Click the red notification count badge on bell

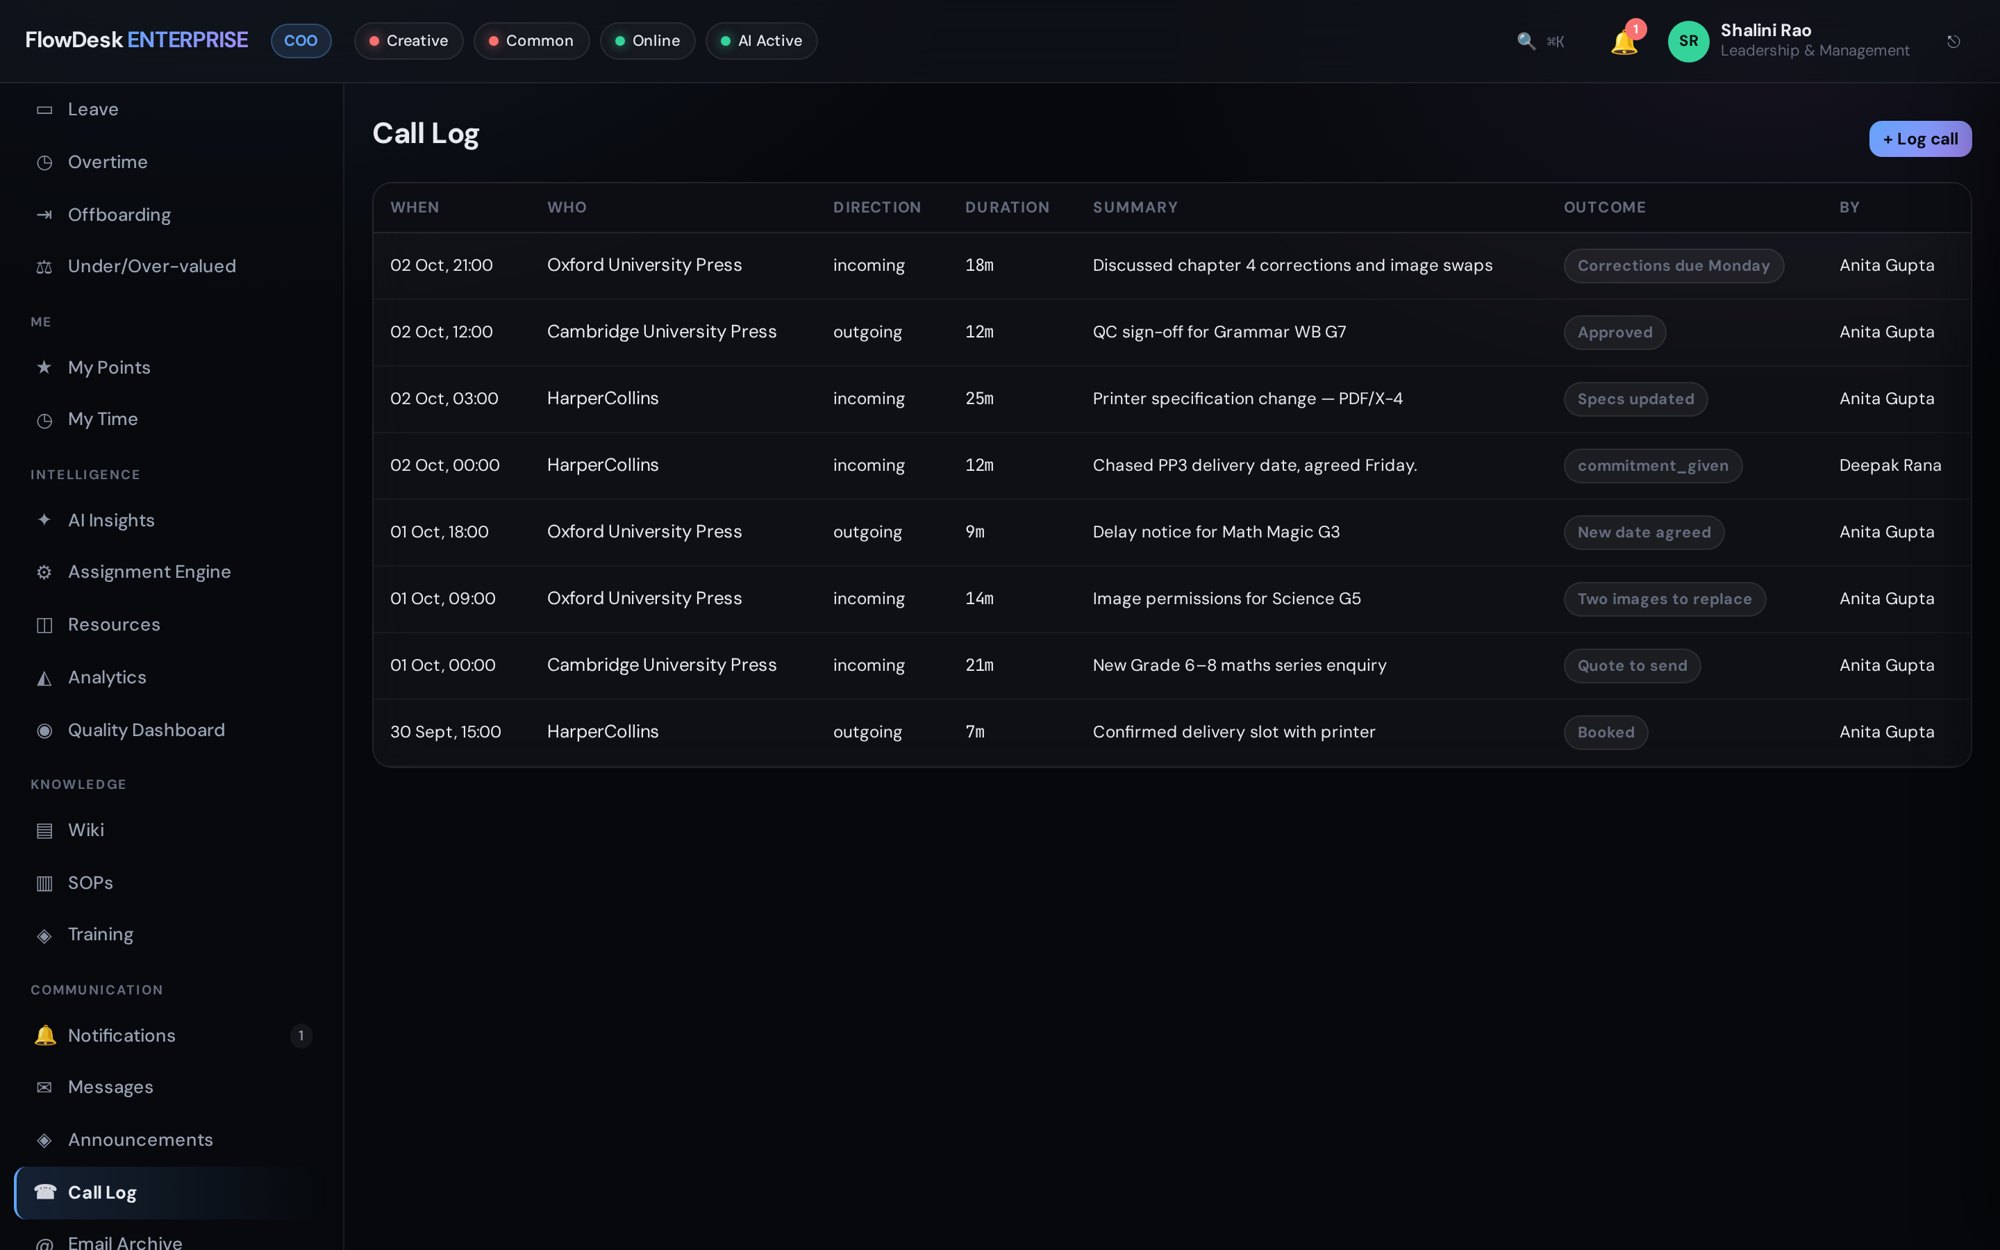coord(1636,29)
